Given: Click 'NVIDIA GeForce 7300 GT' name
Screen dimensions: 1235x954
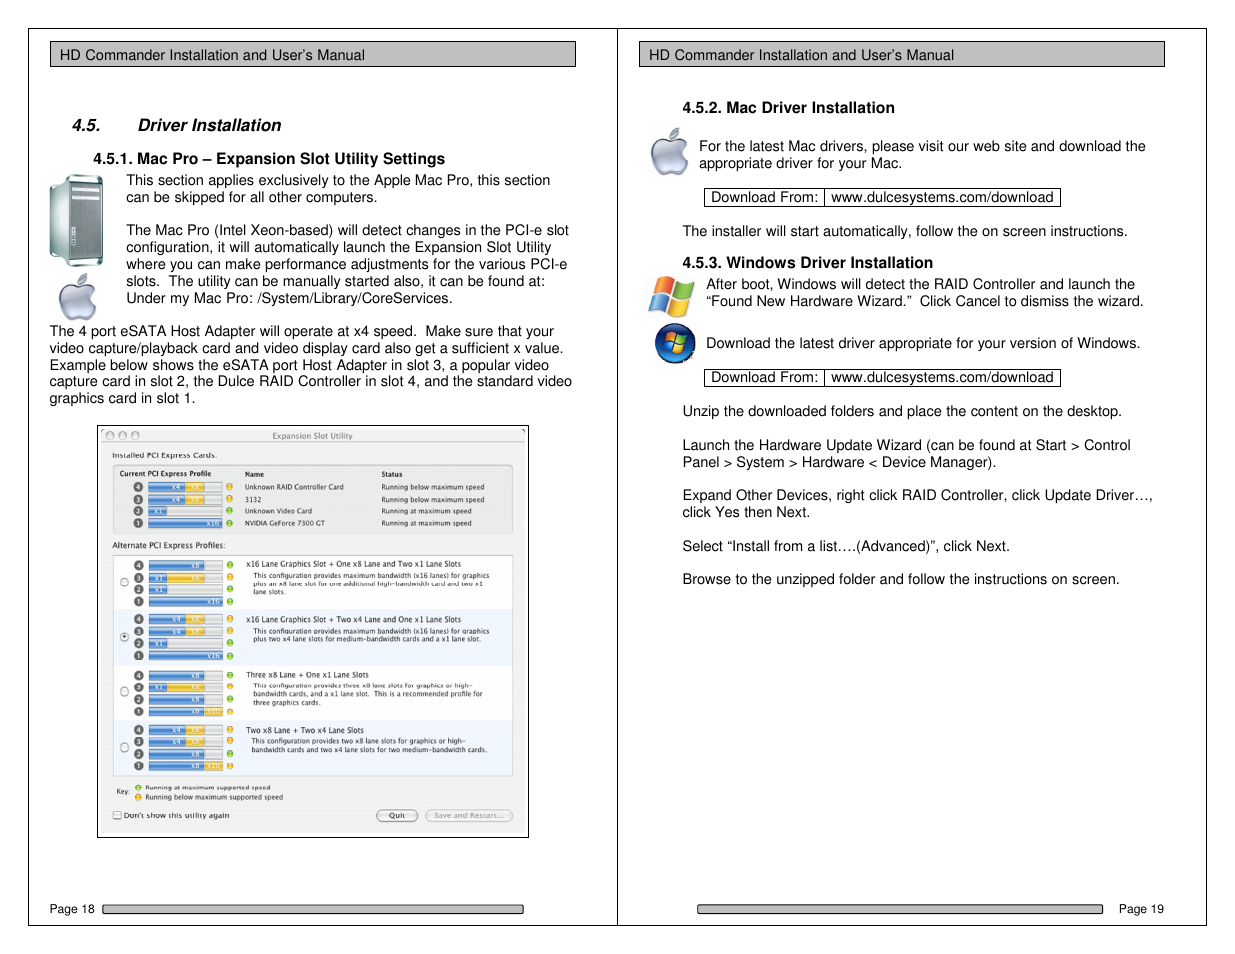Looking at the screenshot, I should (285, 523).
